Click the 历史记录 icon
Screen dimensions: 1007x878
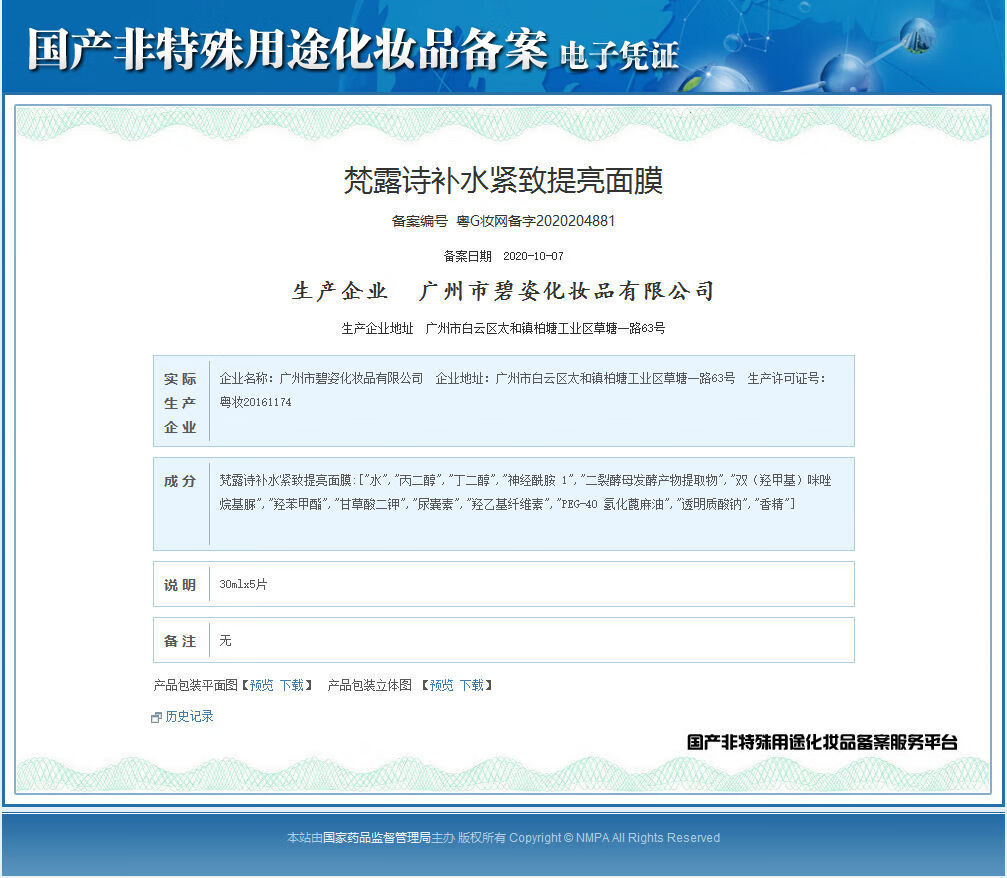coord(156,717)
